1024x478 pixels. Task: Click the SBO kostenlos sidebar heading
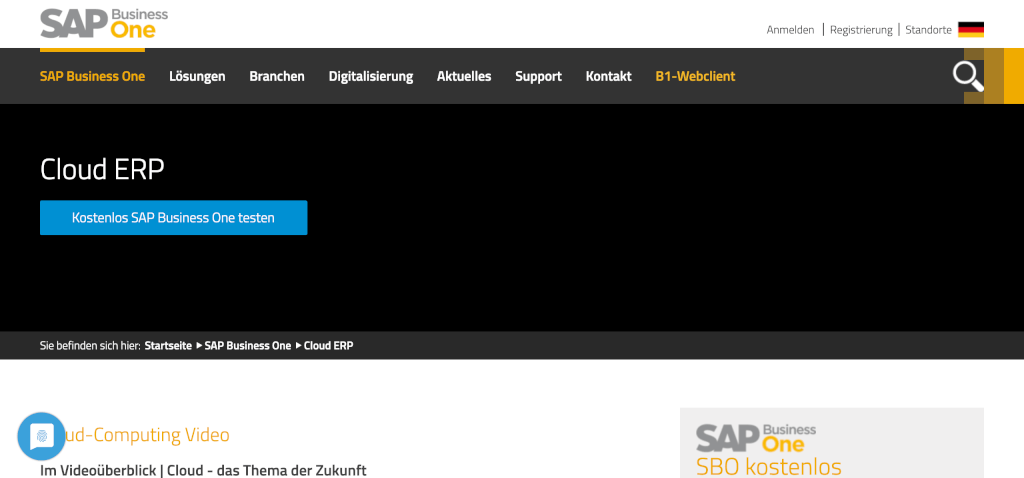coord(769,466)
